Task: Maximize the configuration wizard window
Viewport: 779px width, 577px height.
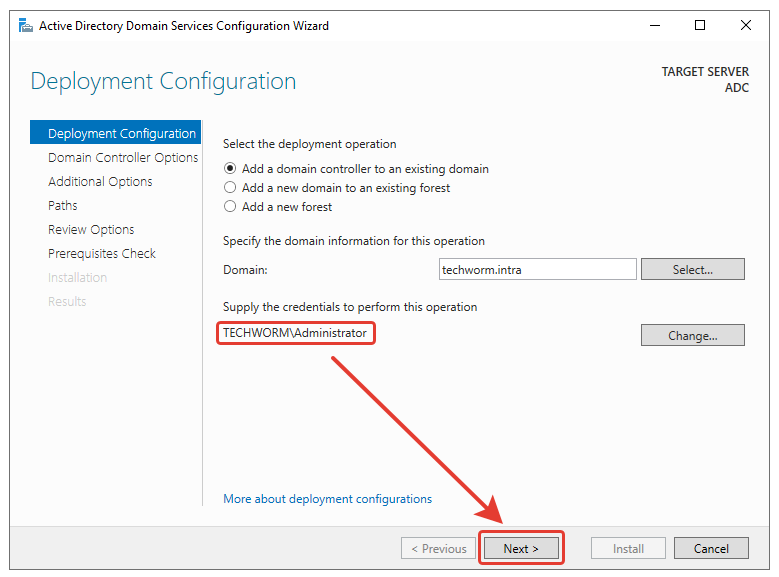Action: coord(699,25)
